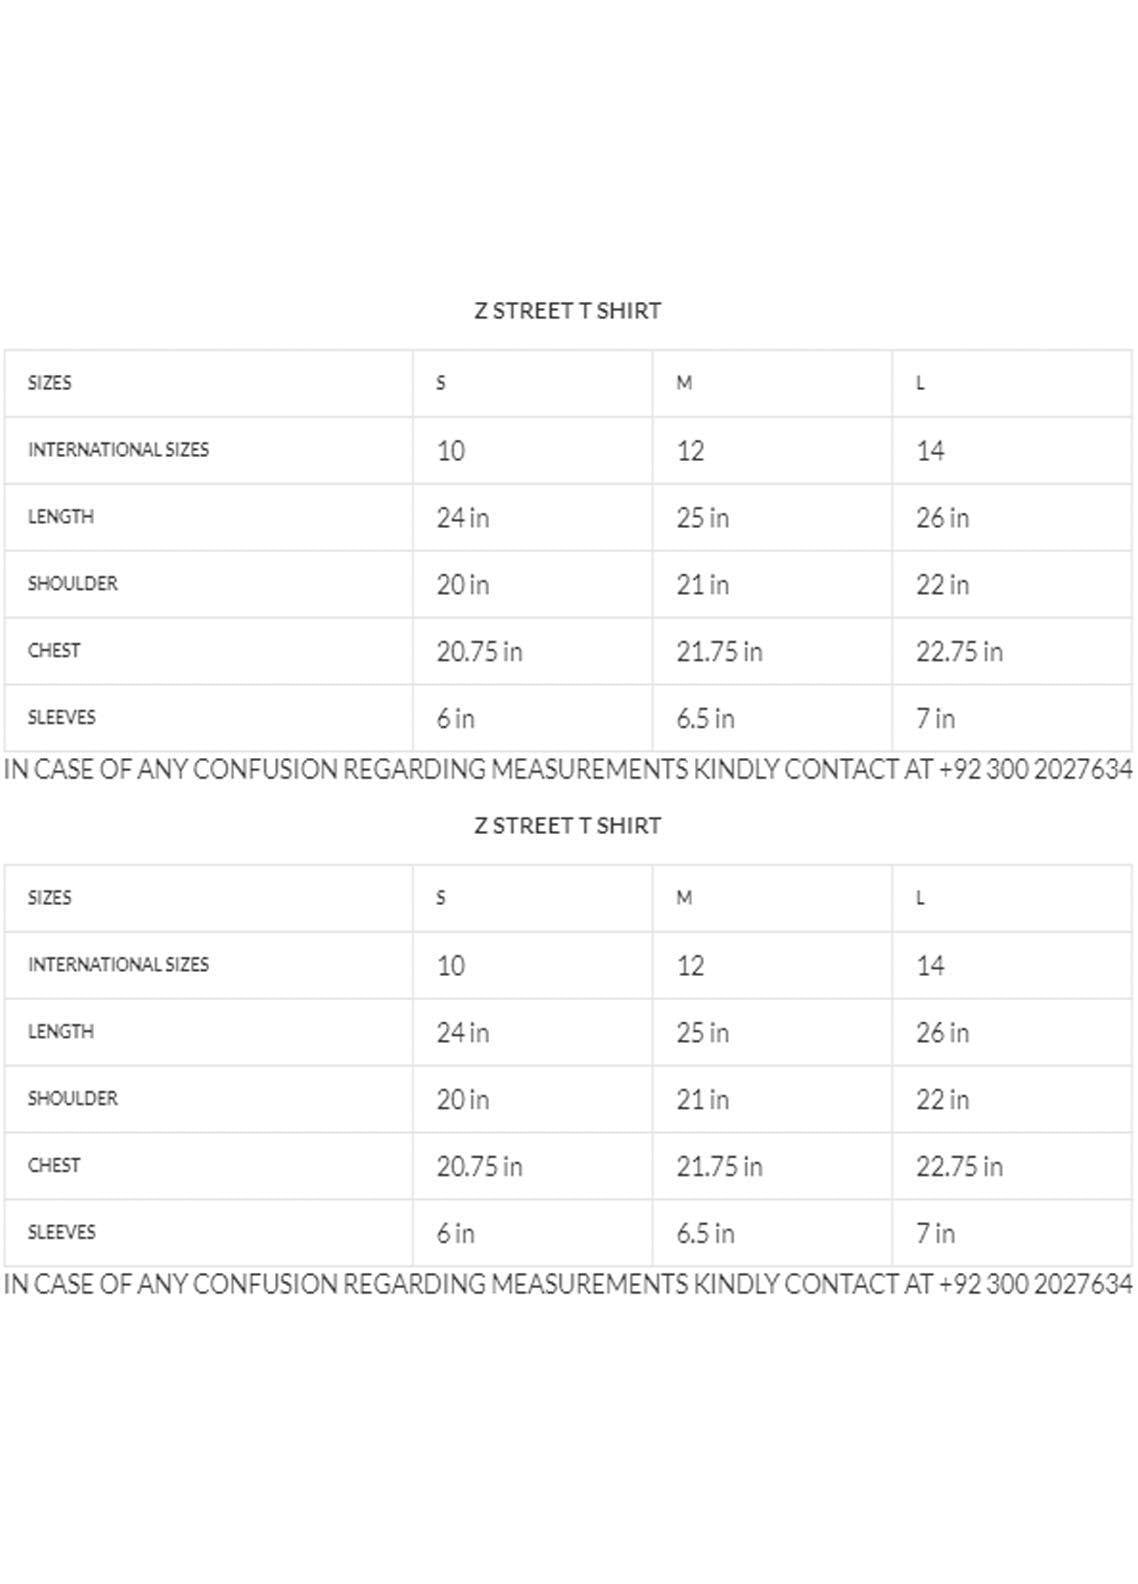Click the 7 in sleeves value in bottom table

(935, 1234)
